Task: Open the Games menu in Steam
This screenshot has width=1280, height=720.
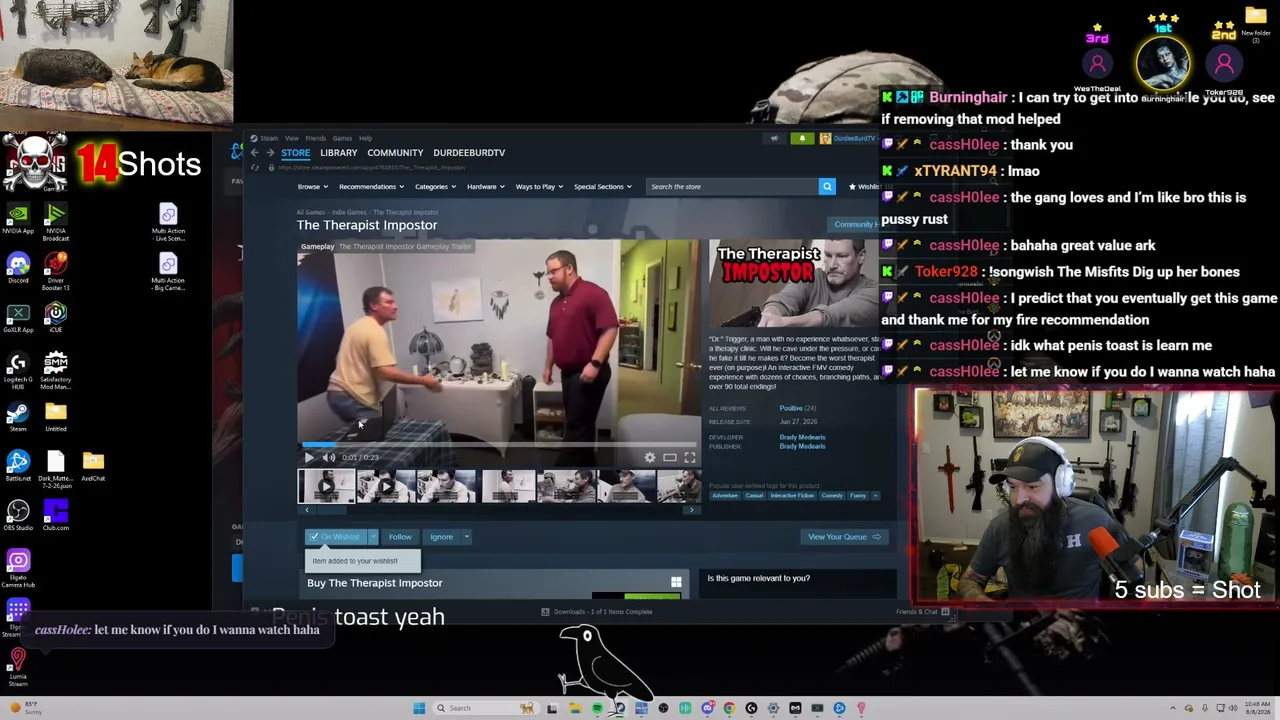Action: point(342,138)
